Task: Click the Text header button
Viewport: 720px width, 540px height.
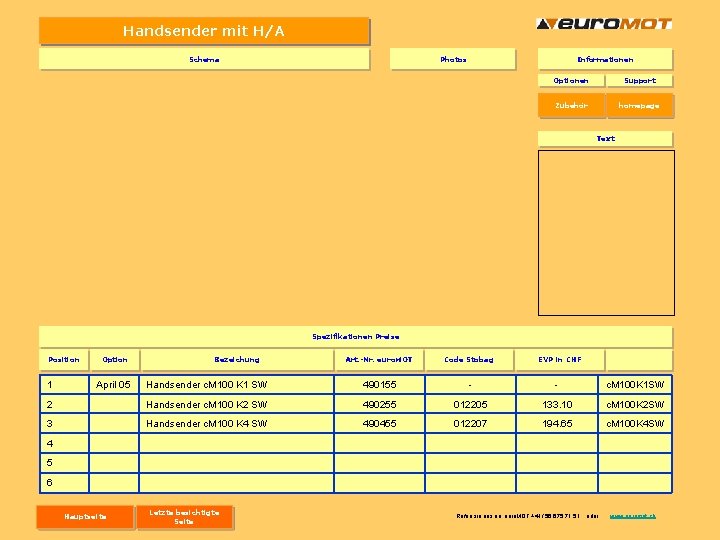Action: [605, 138]
